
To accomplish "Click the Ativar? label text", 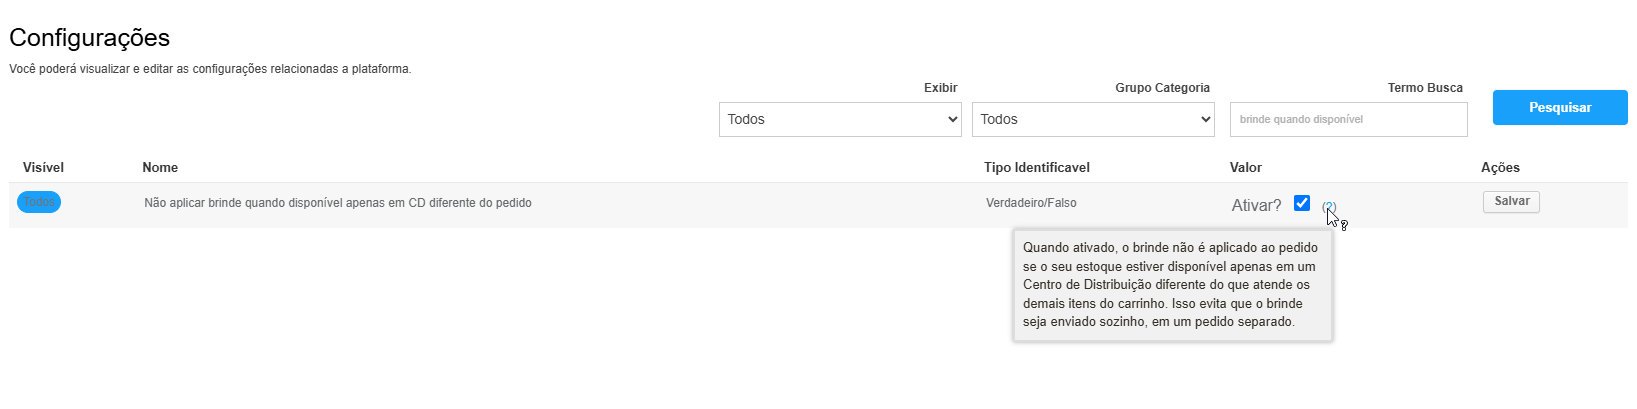I will pos(1256,205).
